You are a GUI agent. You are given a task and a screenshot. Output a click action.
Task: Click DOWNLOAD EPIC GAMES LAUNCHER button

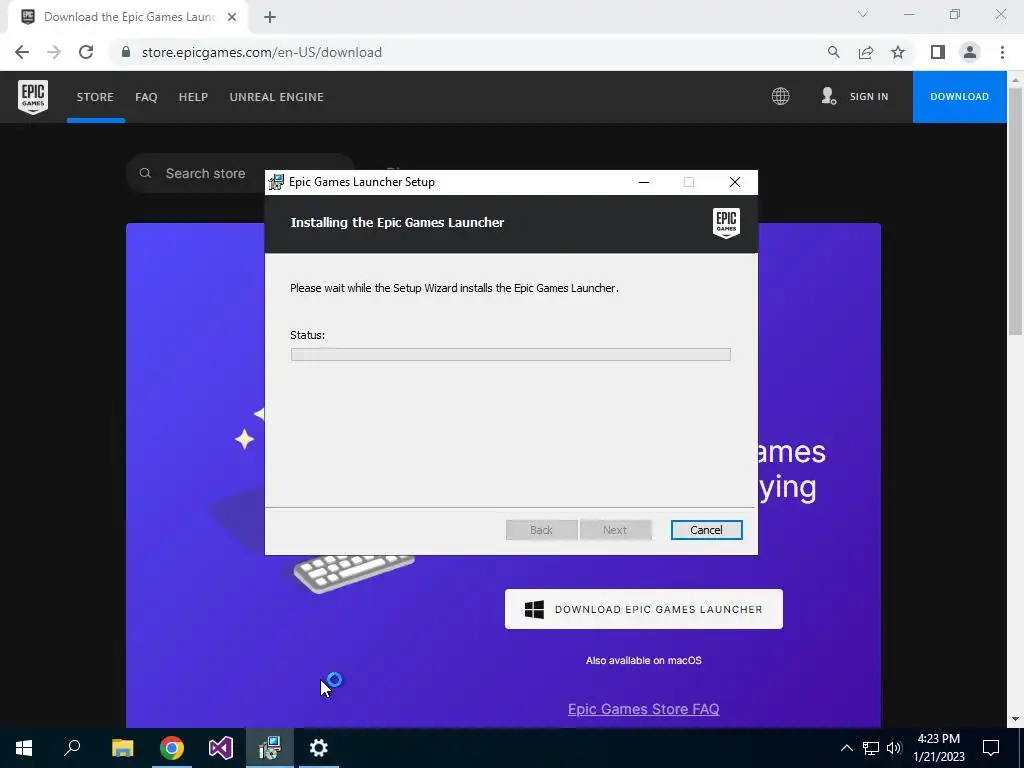tap(643, 609)
